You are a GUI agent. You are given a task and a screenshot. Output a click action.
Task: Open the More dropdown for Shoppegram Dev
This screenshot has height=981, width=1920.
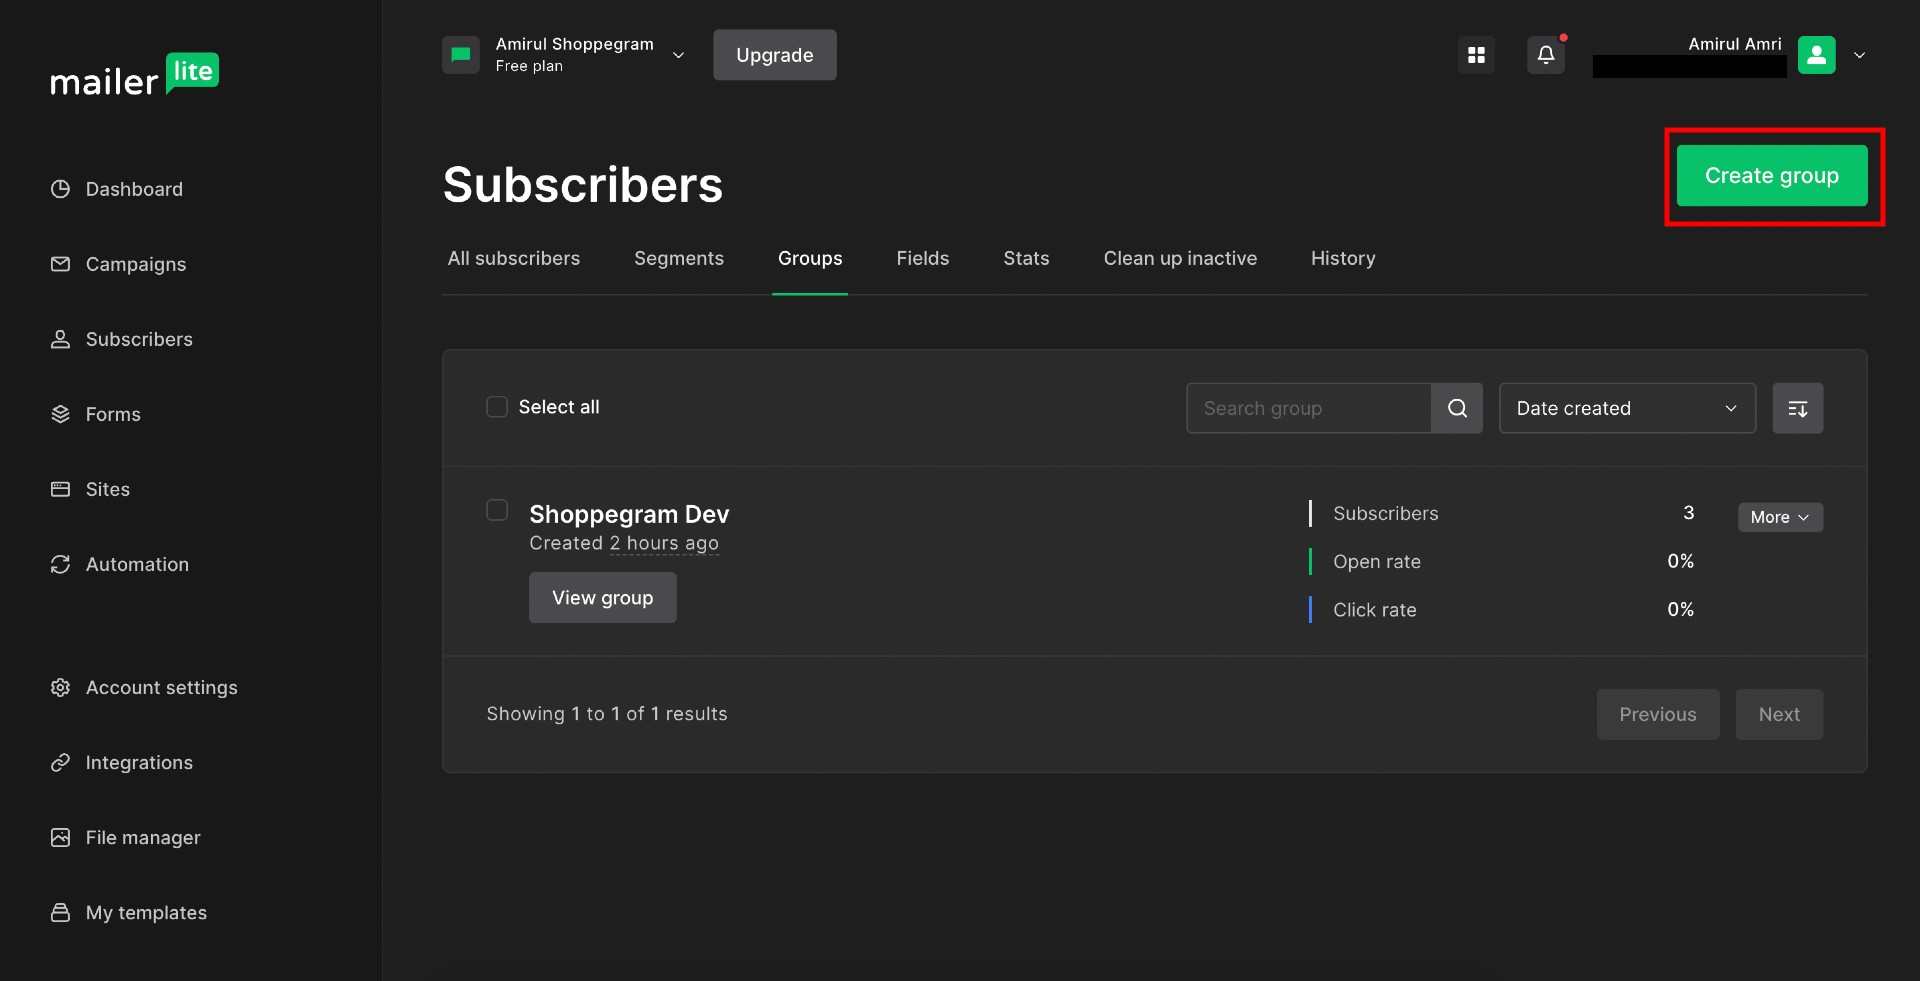[x=1780, y=517]
